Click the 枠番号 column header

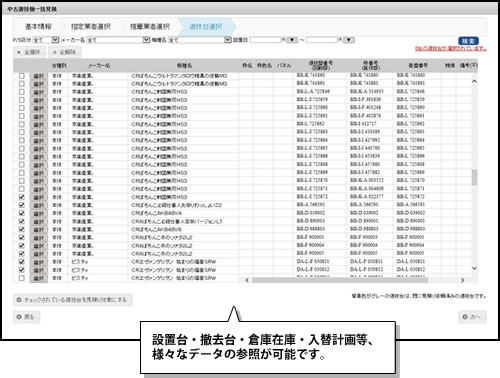(x=370, y=65)
